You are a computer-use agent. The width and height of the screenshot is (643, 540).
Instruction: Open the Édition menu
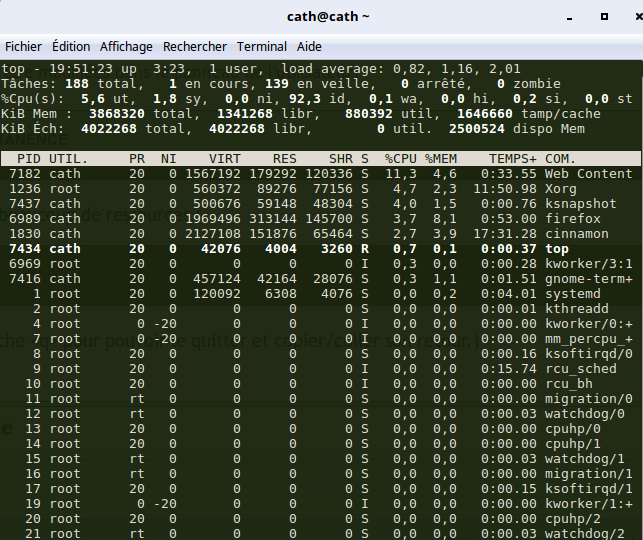(71, 47)
